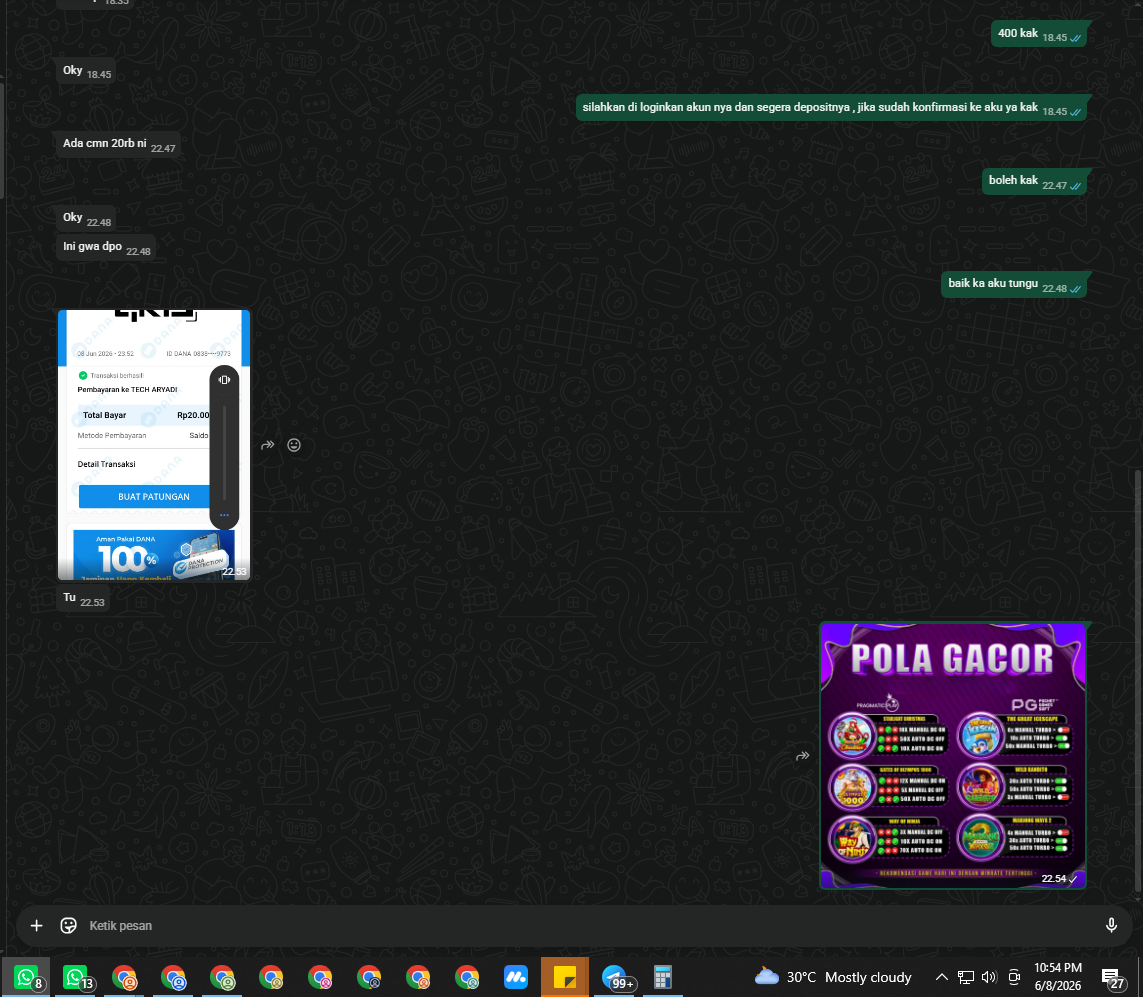The width and height of the screenshot is (1143, 997).
Task: Open the attach plus menu
Action: coord(36,926)
